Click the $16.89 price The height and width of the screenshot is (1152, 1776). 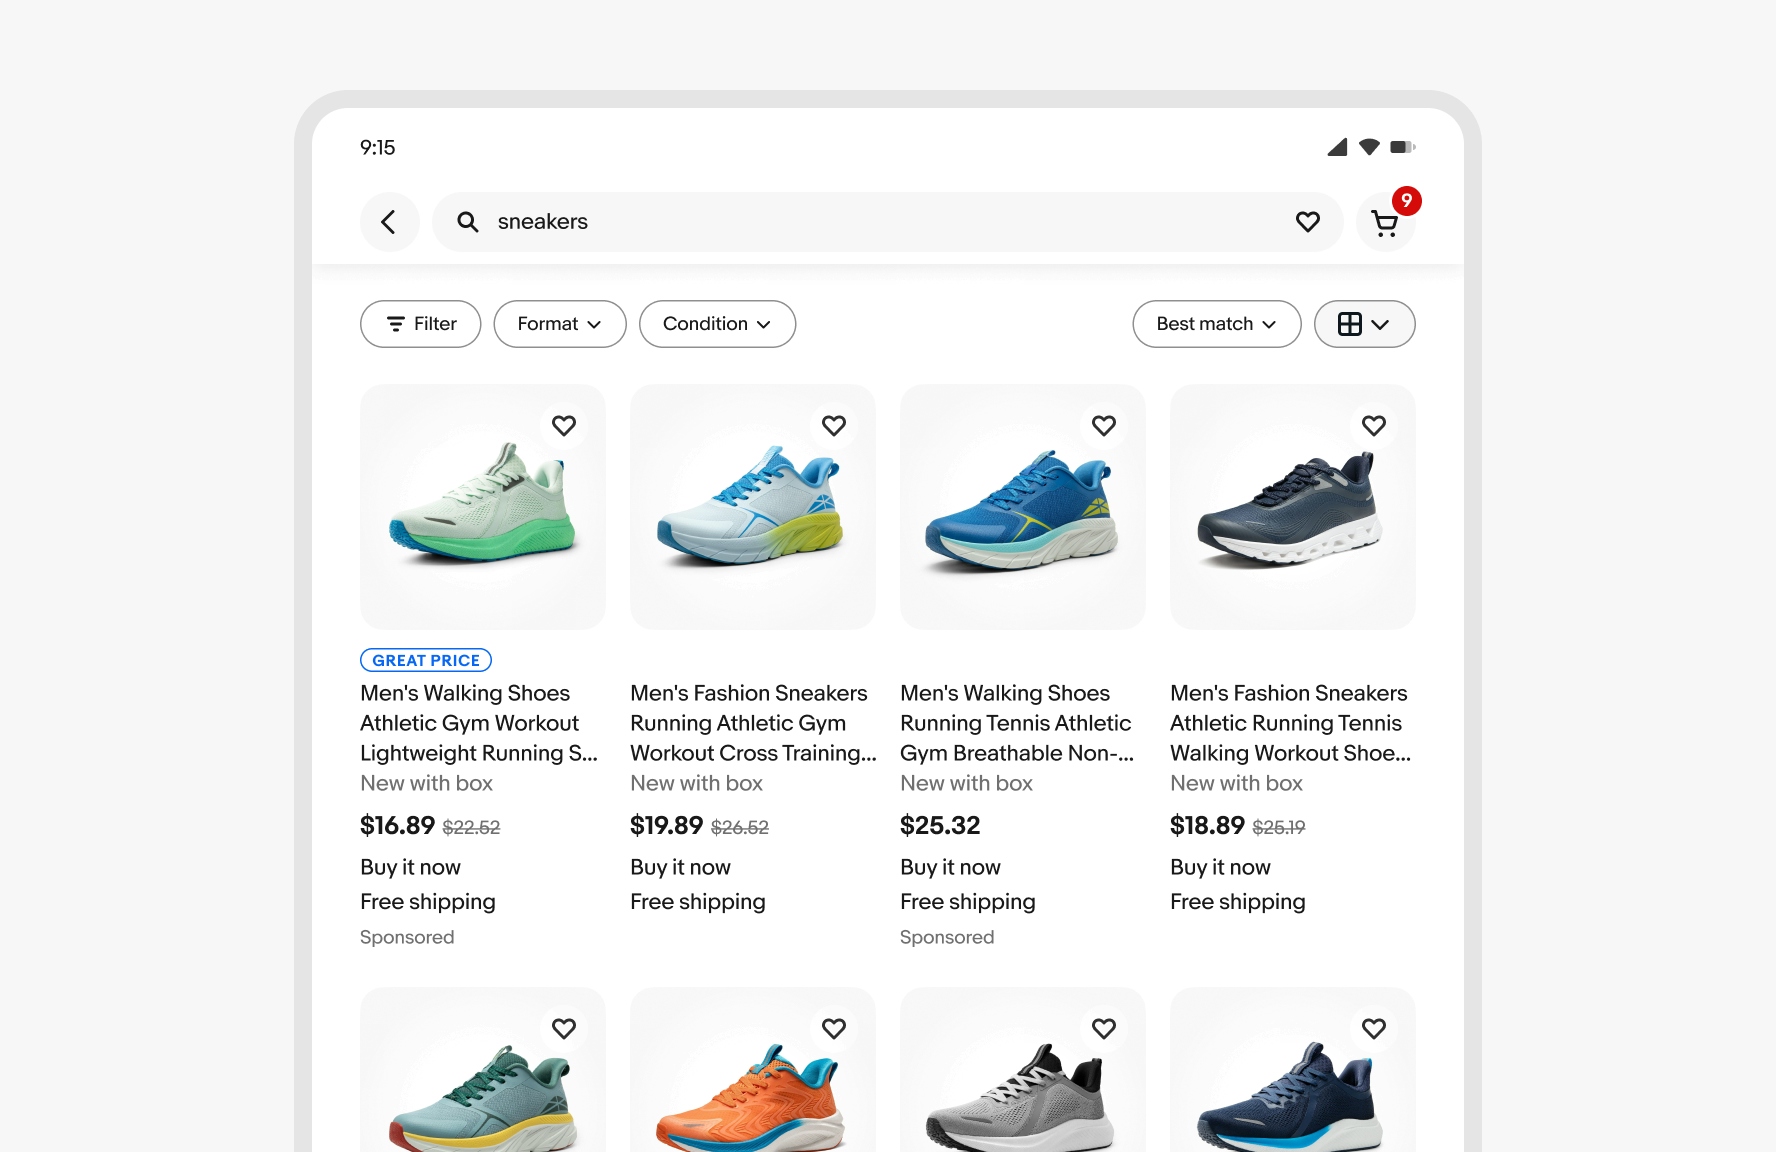click(x=397, y=826)
